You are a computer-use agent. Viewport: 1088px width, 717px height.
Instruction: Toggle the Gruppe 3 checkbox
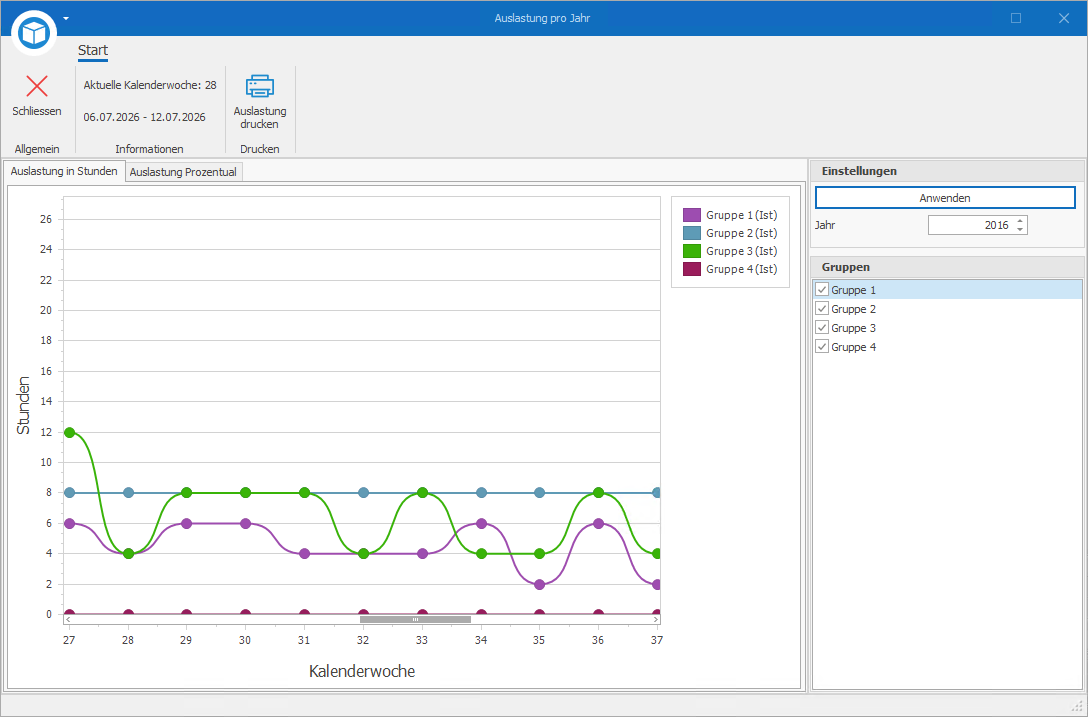click(822, 328)
